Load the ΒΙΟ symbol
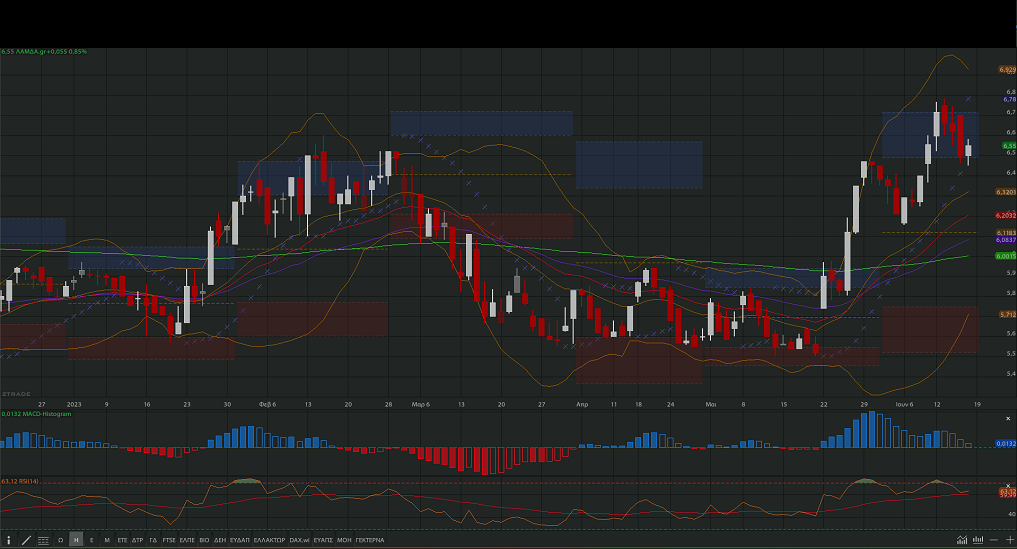This screenshot has width=1017, height=549. click(204, 540)
